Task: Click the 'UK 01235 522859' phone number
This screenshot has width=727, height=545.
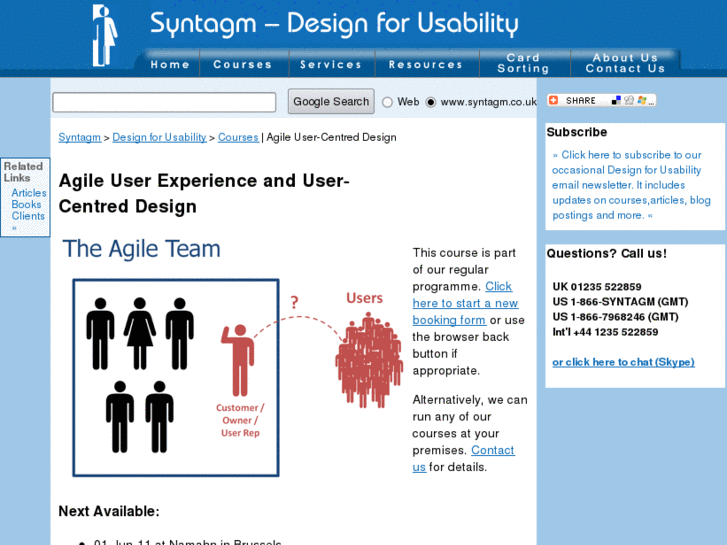Action: coord(597,287)
